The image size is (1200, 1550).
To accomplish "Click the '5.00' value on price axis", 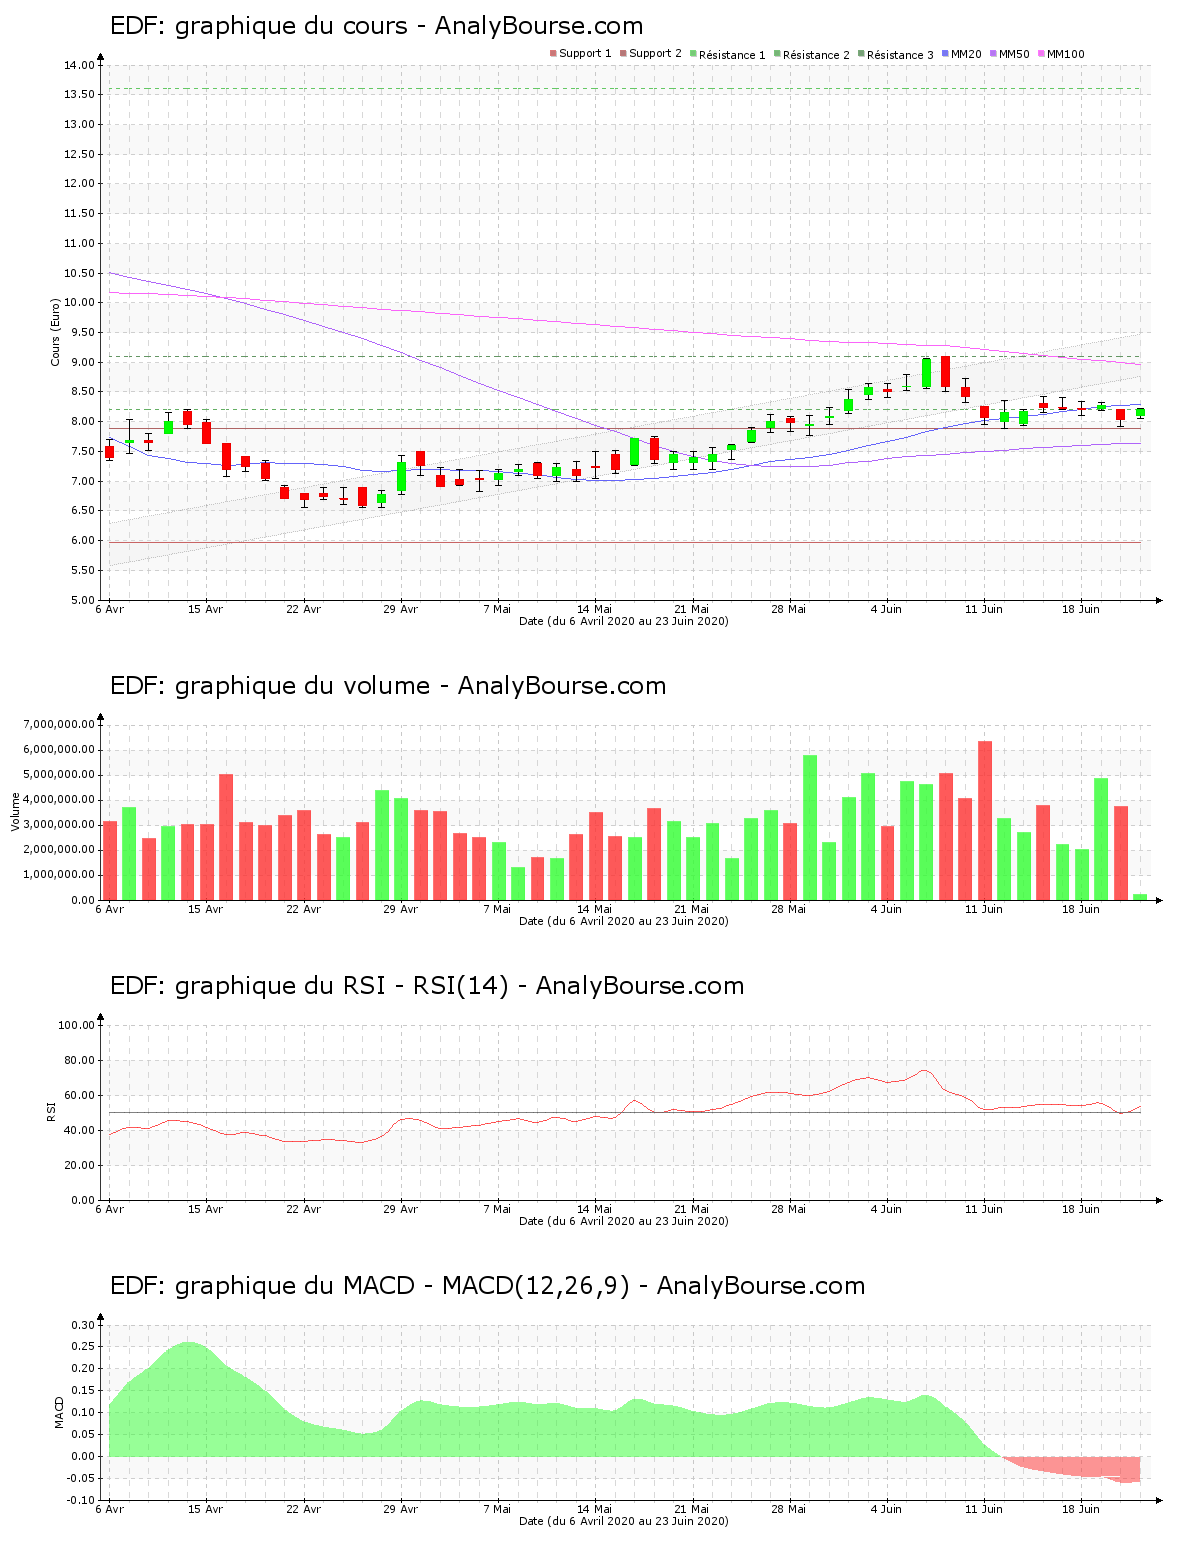I will tap(82, 600).
